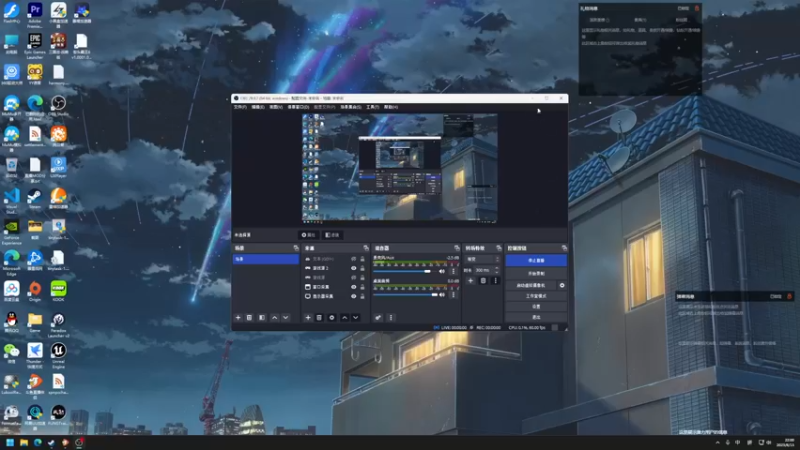Hide the game source 2 eye icon
Screen dimensions: 800x450
[353, 268]
